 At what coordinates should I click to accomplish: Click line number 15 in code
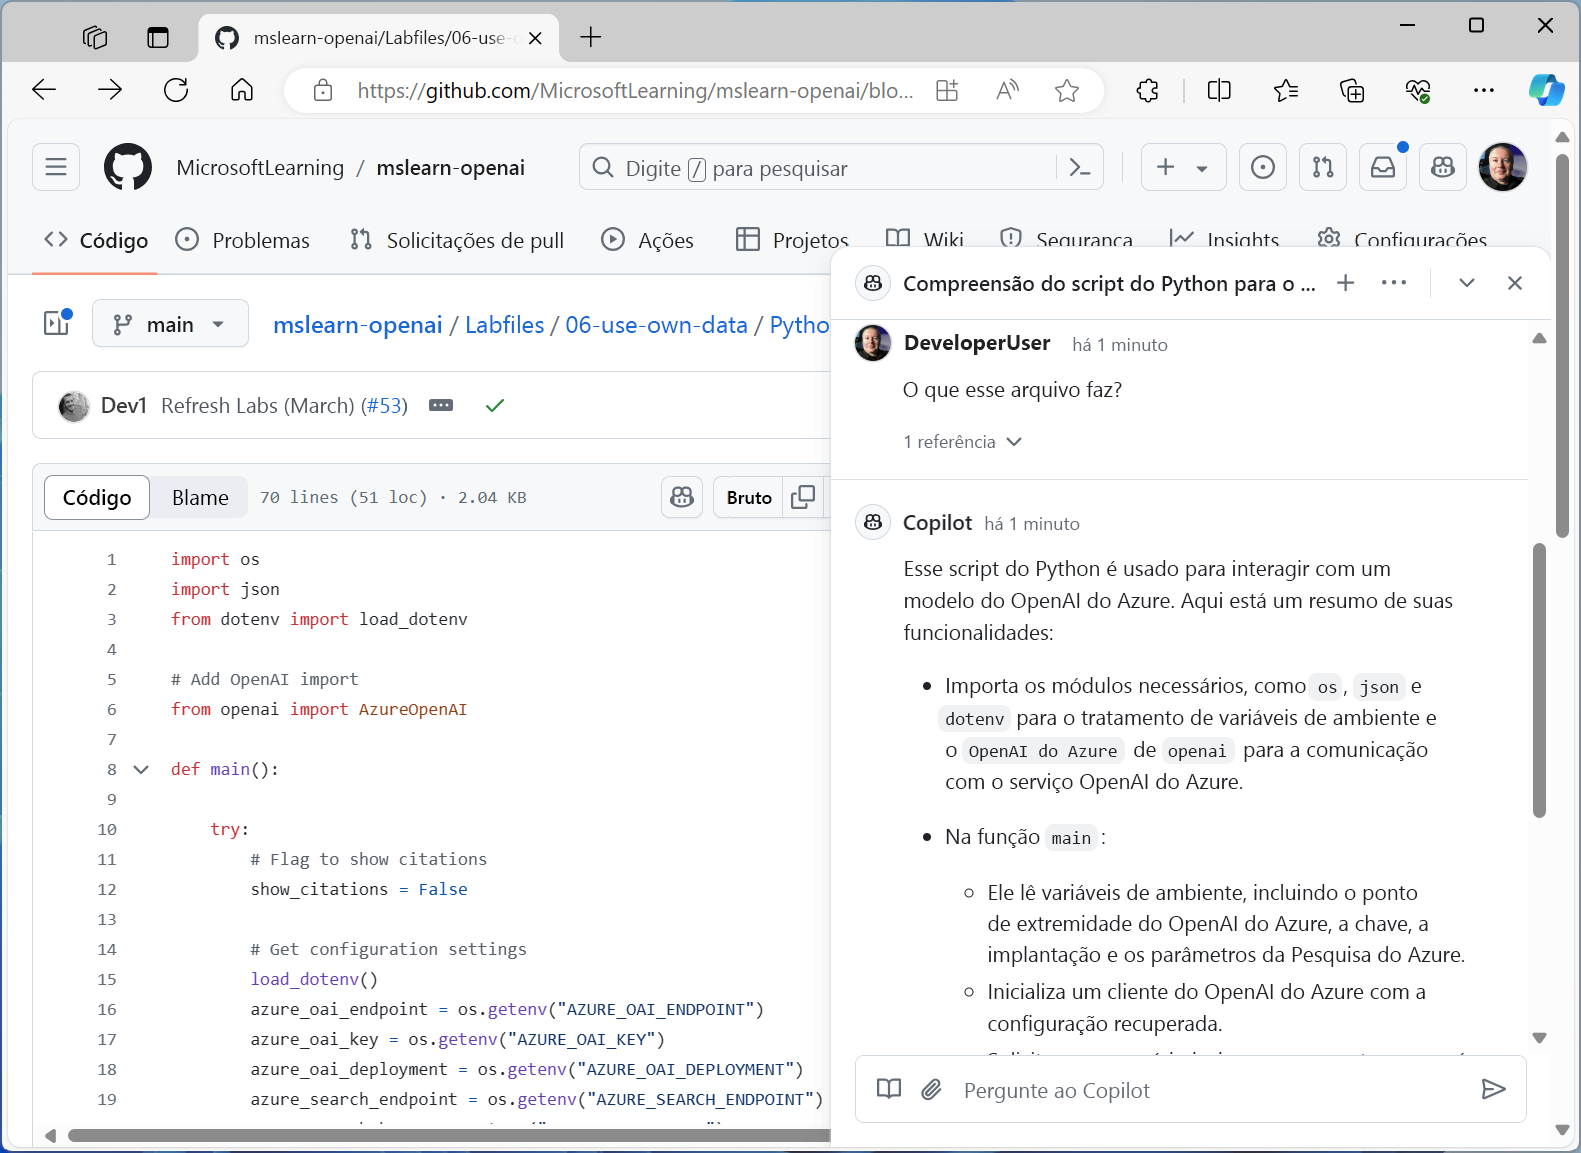pyautogui.click(x=107, y=979)
